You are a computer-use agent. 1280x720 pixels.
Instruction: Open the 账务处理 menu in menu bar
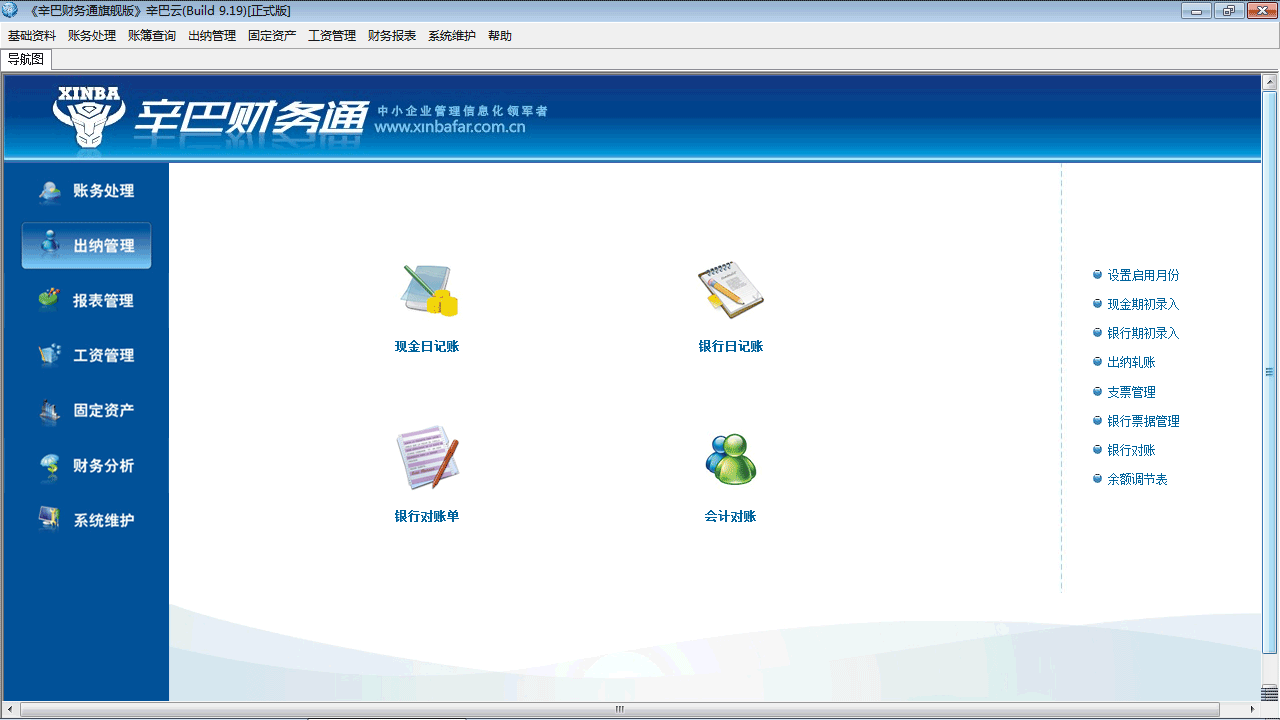coord(92,36)
